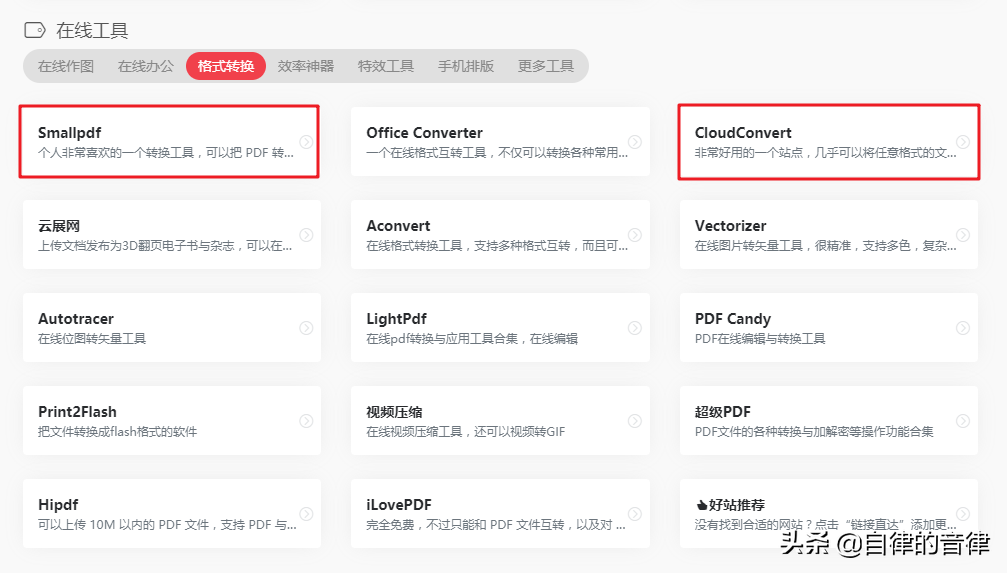Screen dimensions: 1007x573
Task: Click the arrow icon on Aconvert card
Action: pos(635,234)
